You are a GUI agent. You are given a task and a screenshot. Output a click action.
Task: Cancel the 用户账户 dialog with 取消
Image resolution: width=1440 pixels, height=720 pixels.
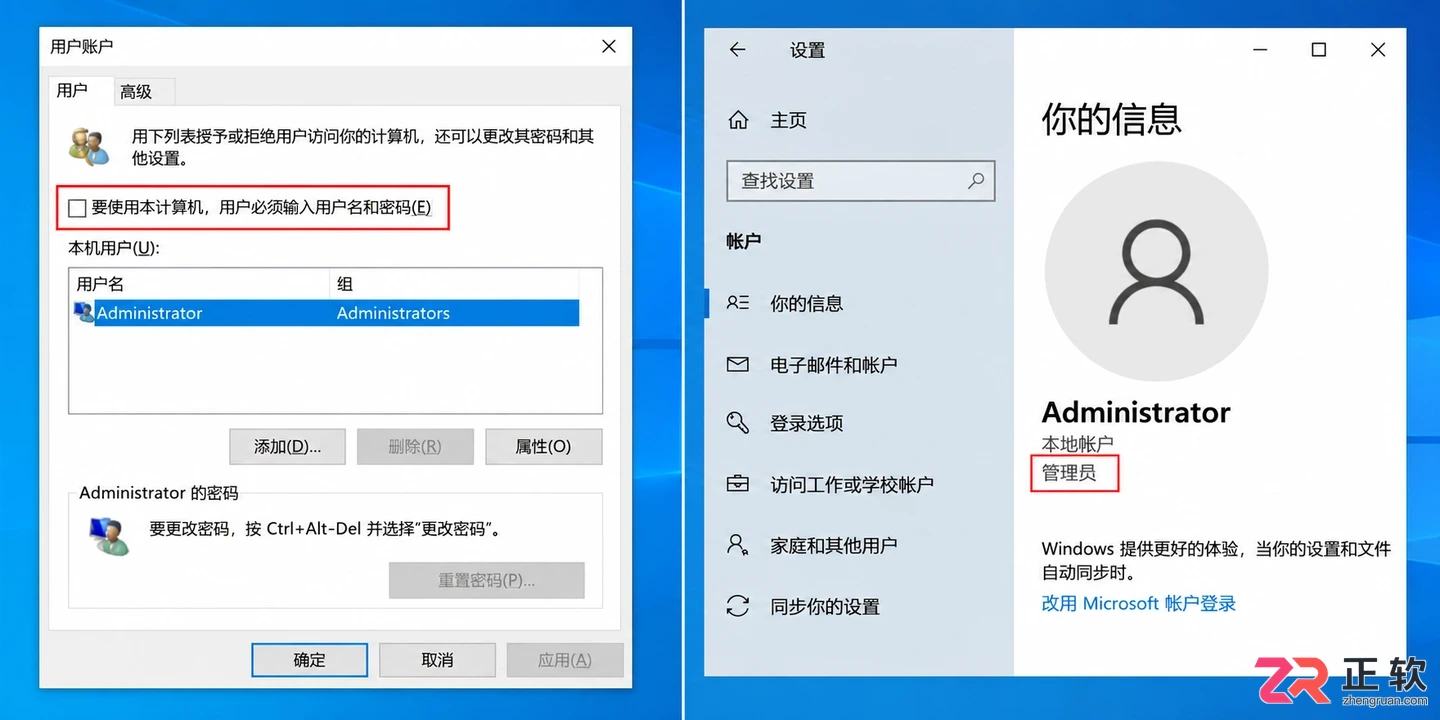pyautogui.click(x=438, y=660)
